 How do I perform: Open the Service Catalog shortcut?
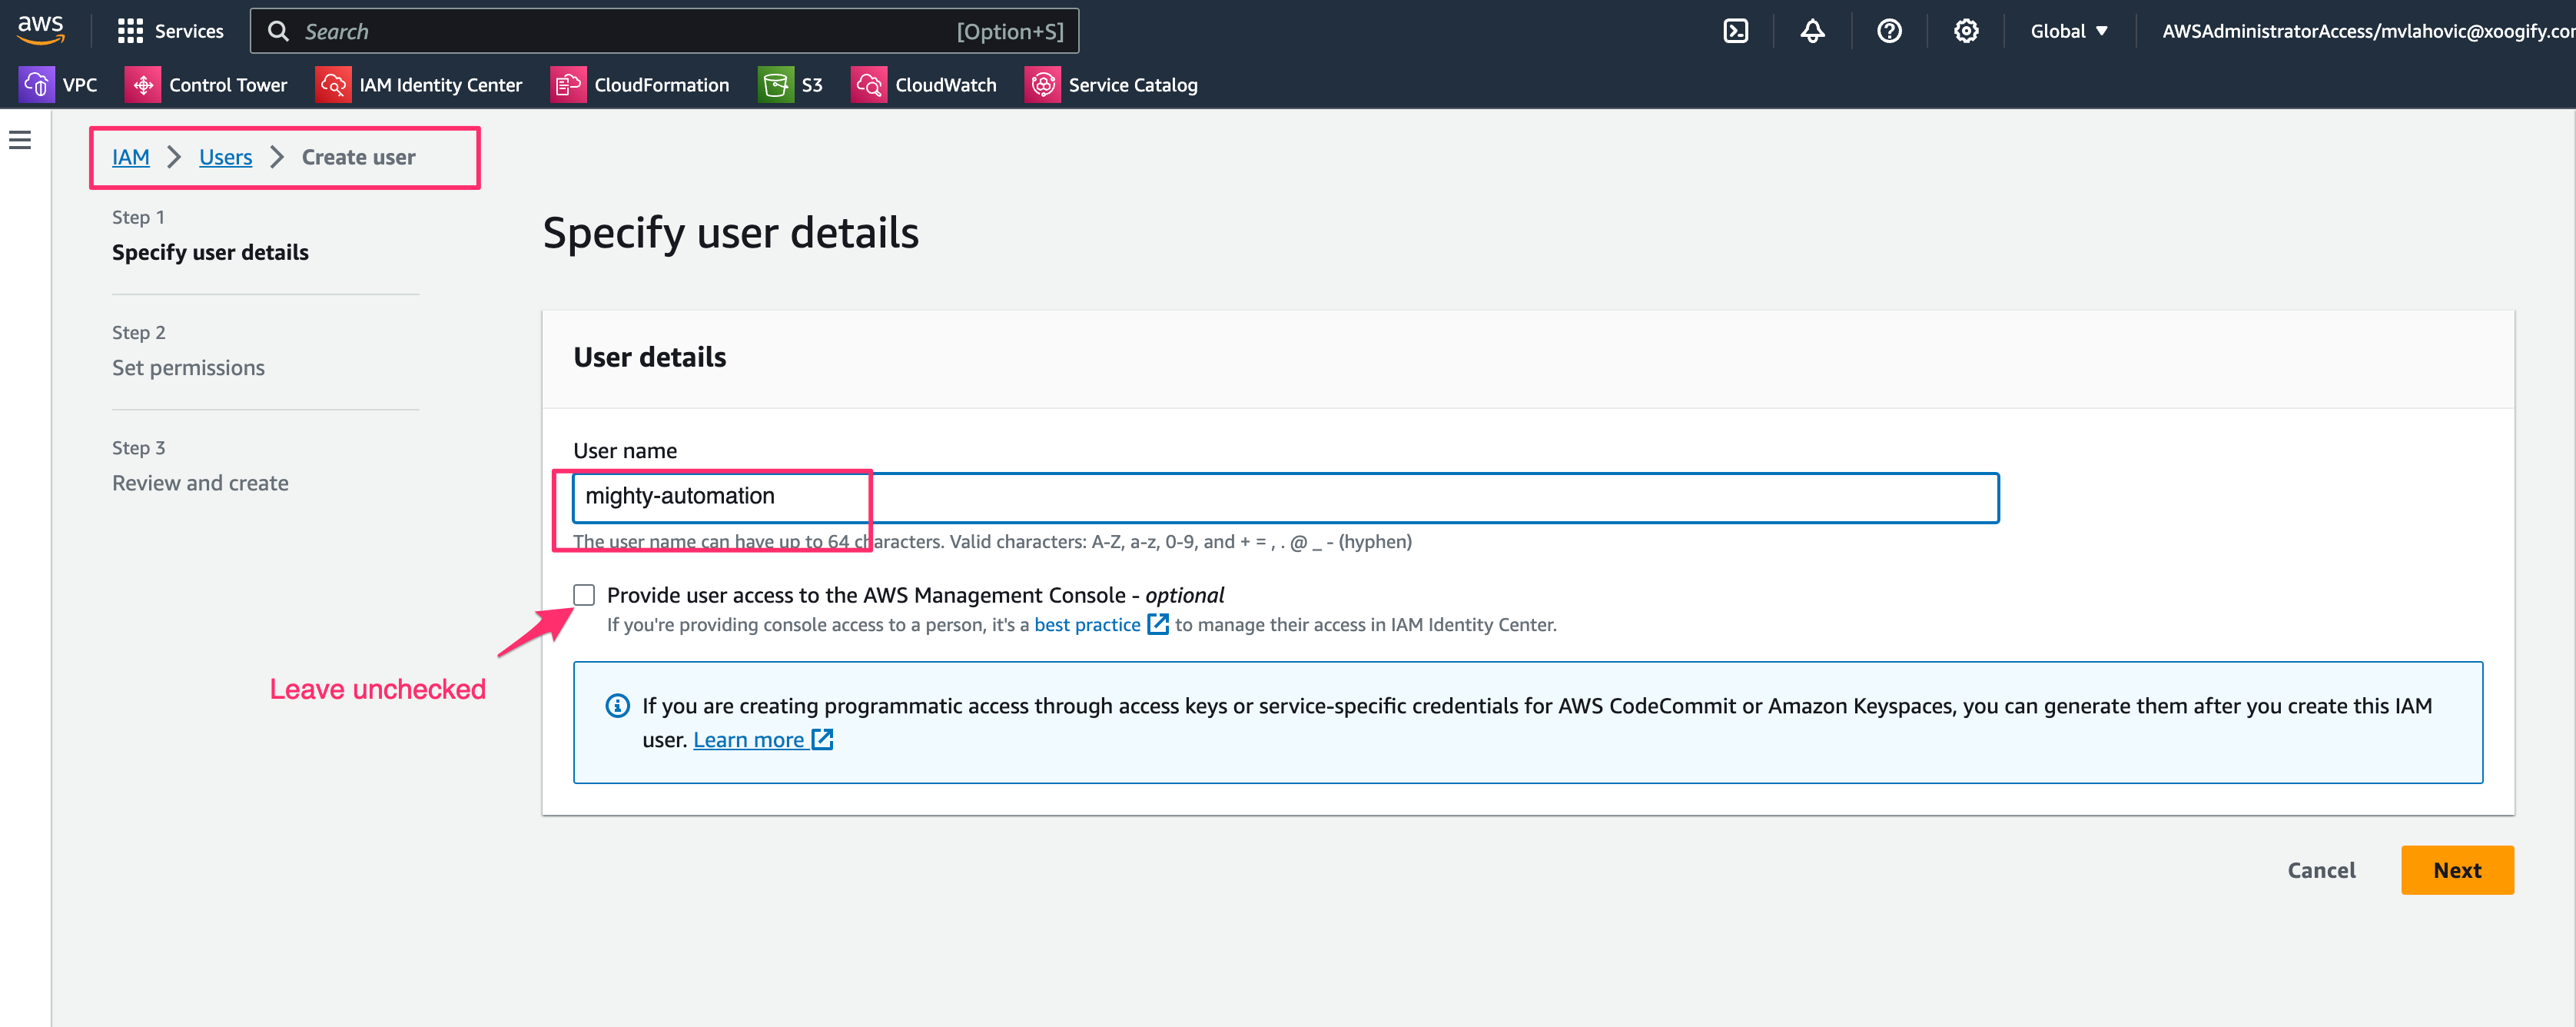[x=1111, y=84]
